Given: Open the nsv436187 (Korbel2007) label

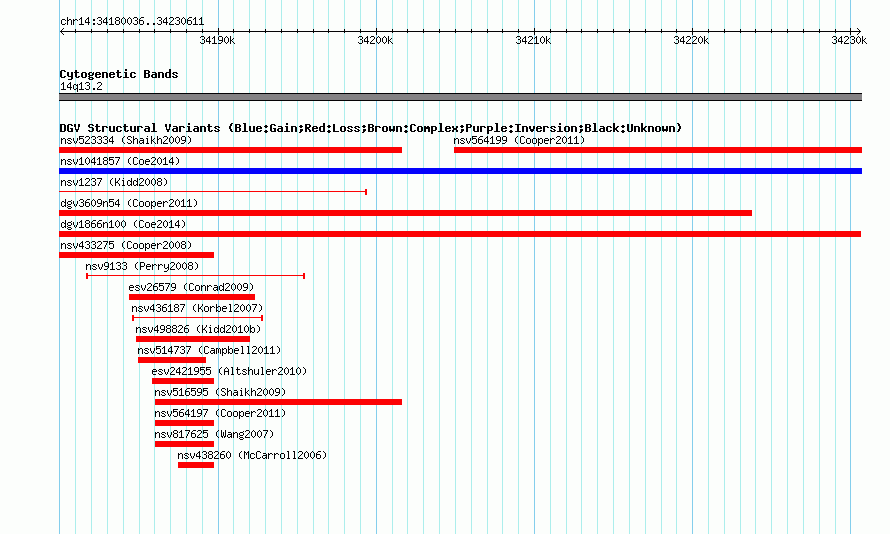Looking at the screenshot, I should [197, 308].
